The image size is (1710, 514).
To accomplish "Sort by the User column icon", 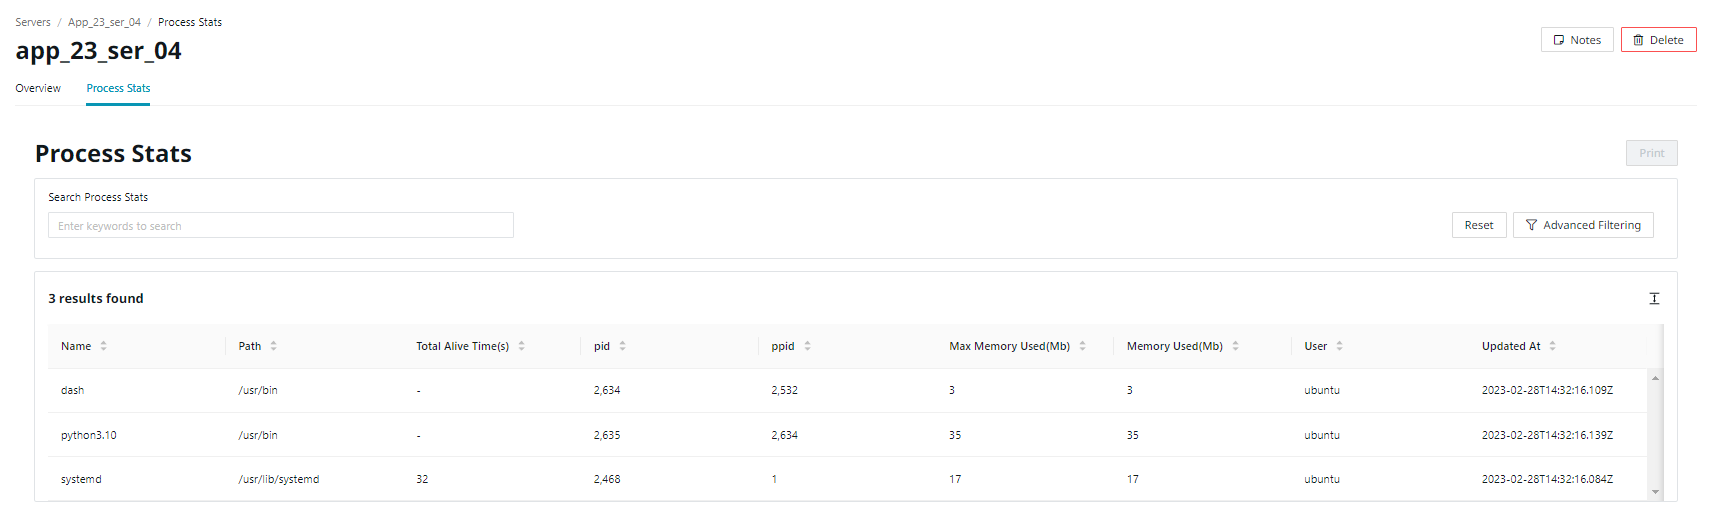I will [1339, 346].
